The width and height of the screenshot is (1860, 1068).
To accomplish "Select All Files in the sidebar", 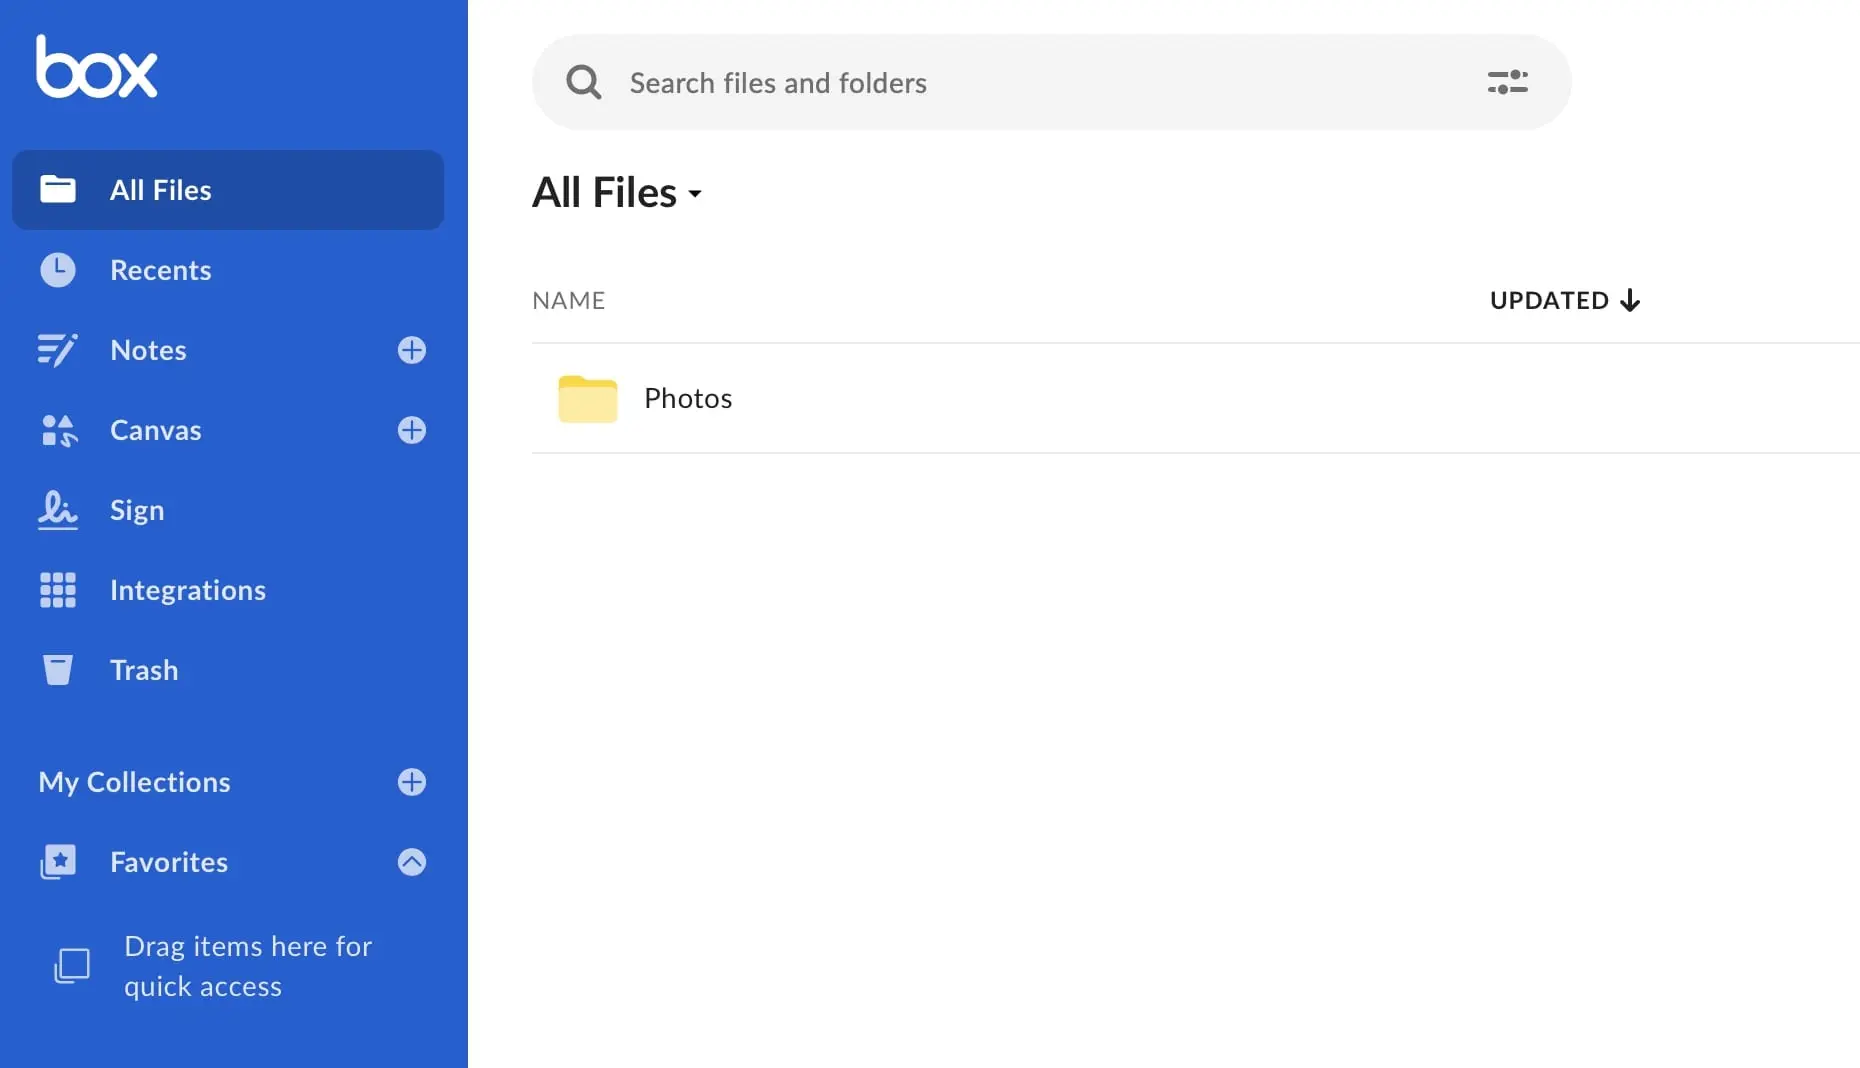I will click(160, 190).
